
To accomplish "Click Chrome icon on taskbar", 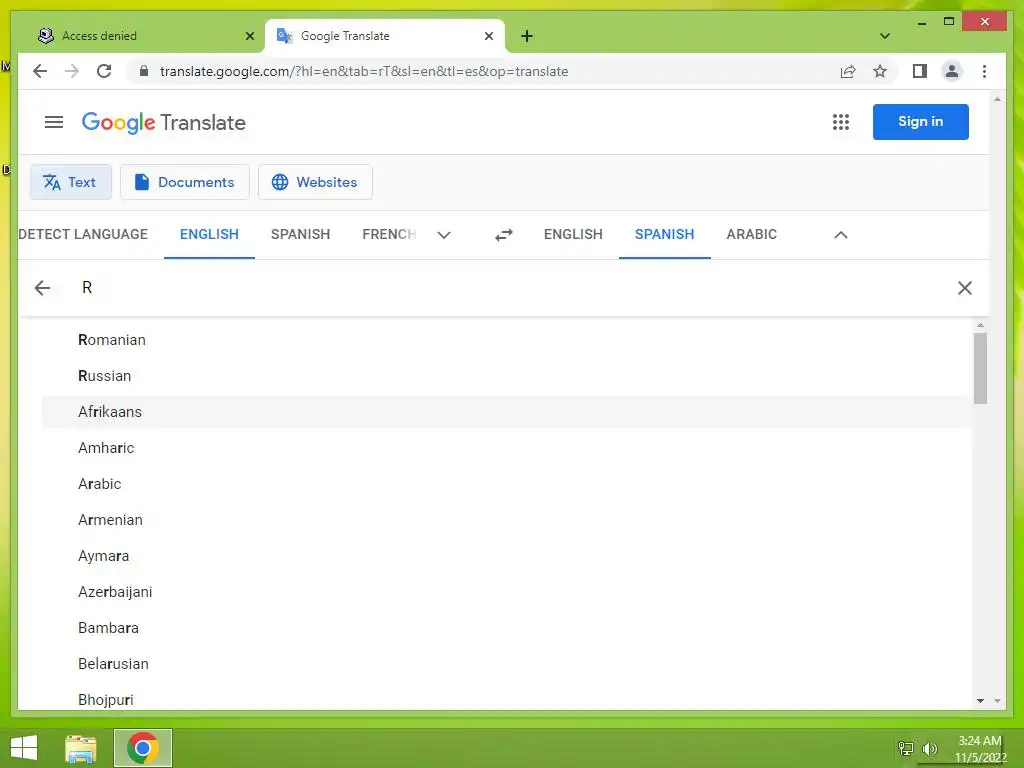I will tap(143, 748).
